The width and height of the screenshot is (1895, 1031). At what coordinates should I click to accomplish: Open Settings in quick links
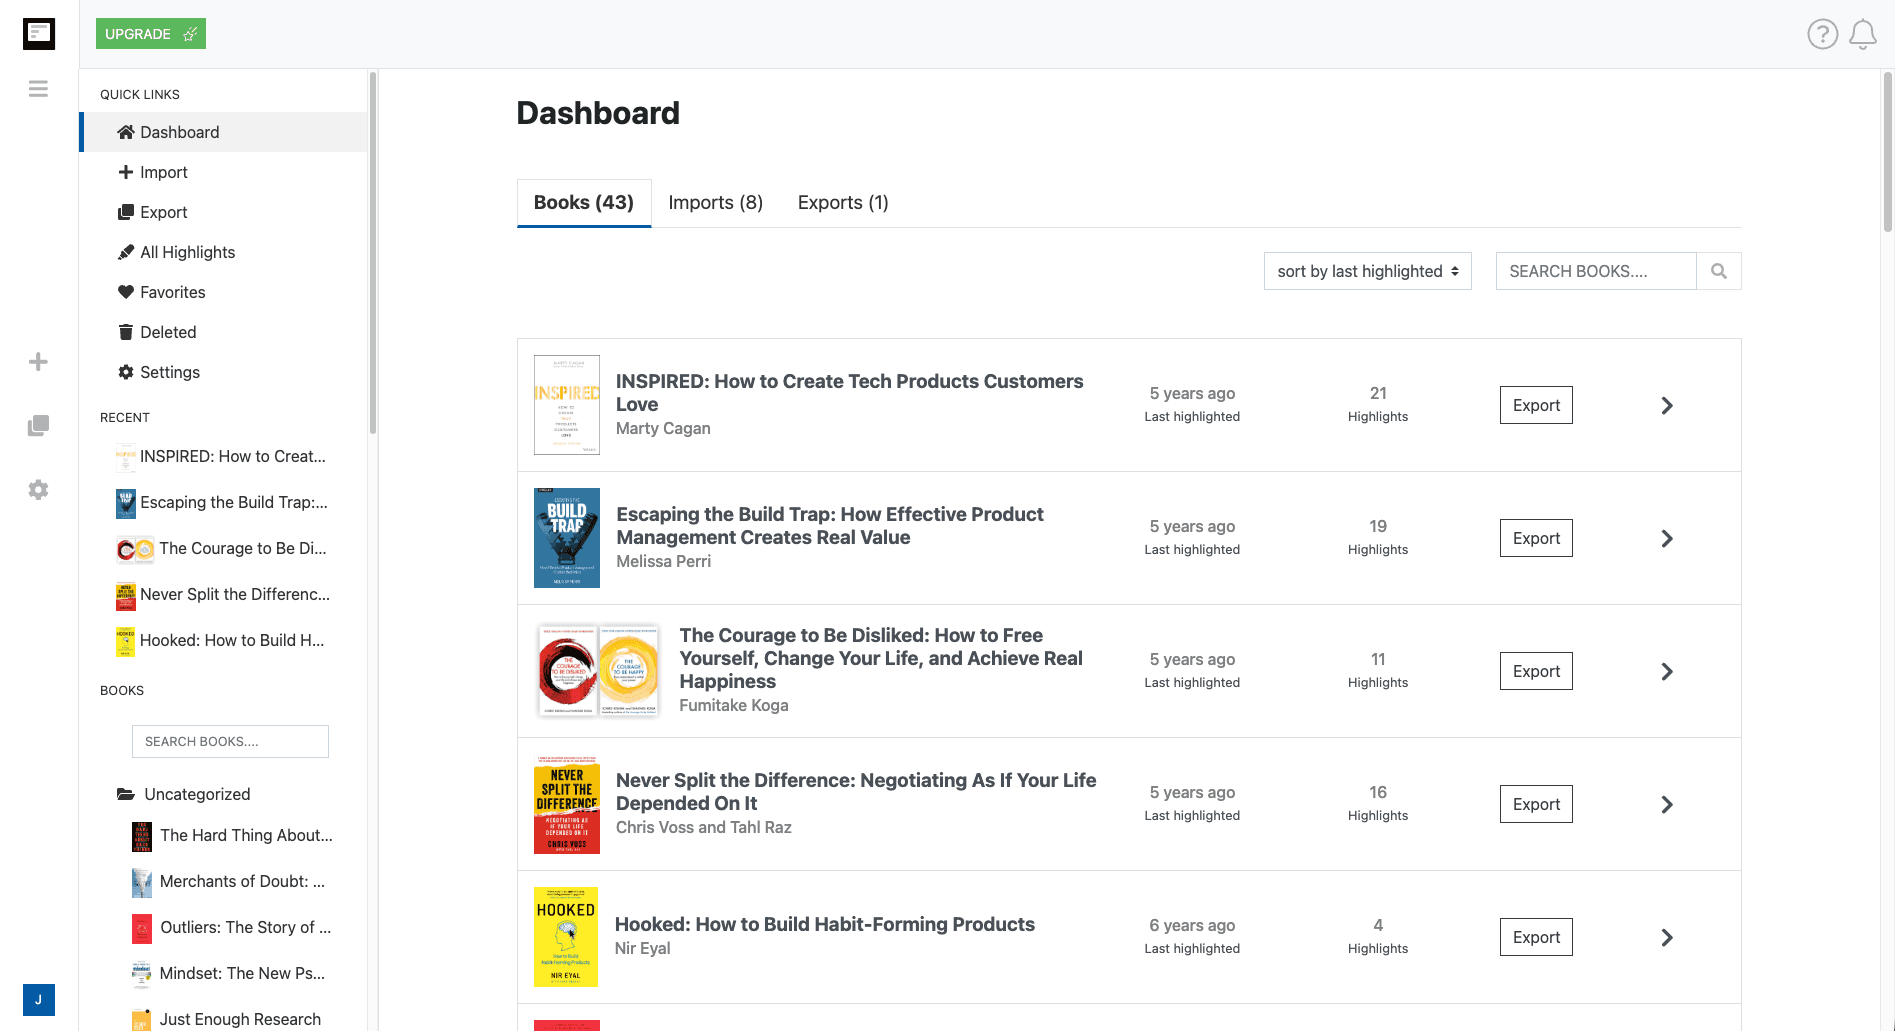224,372
